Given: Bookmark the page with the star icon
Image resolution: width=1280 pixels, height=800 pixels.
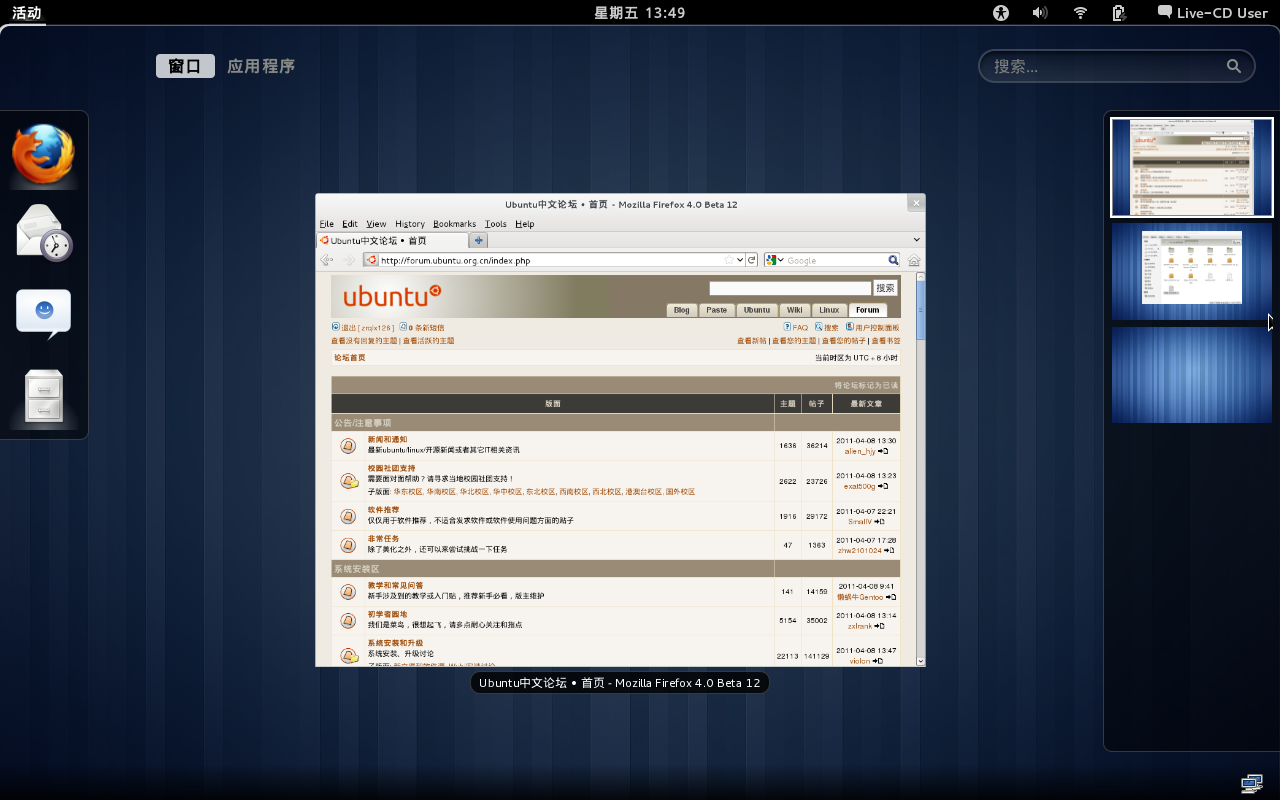Looking at the screenshot, I should coord(729,260).
